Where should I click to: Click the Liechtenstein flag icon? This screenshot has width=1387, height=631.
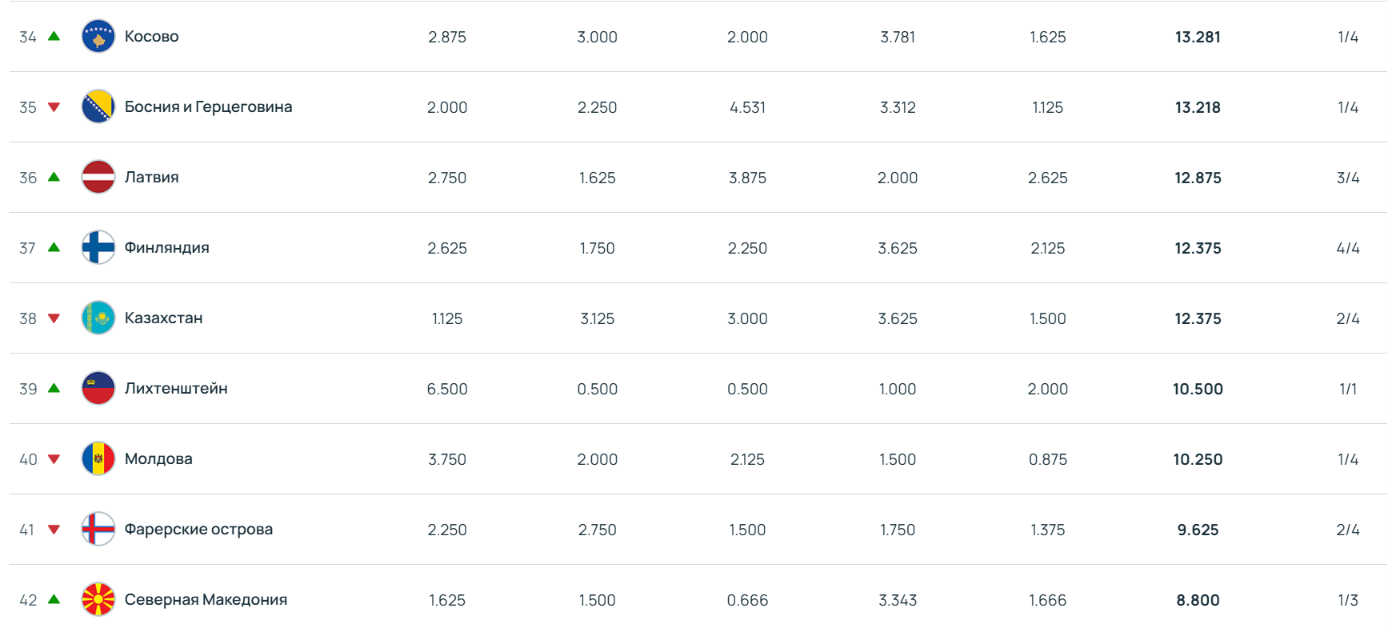click(98, 388)
